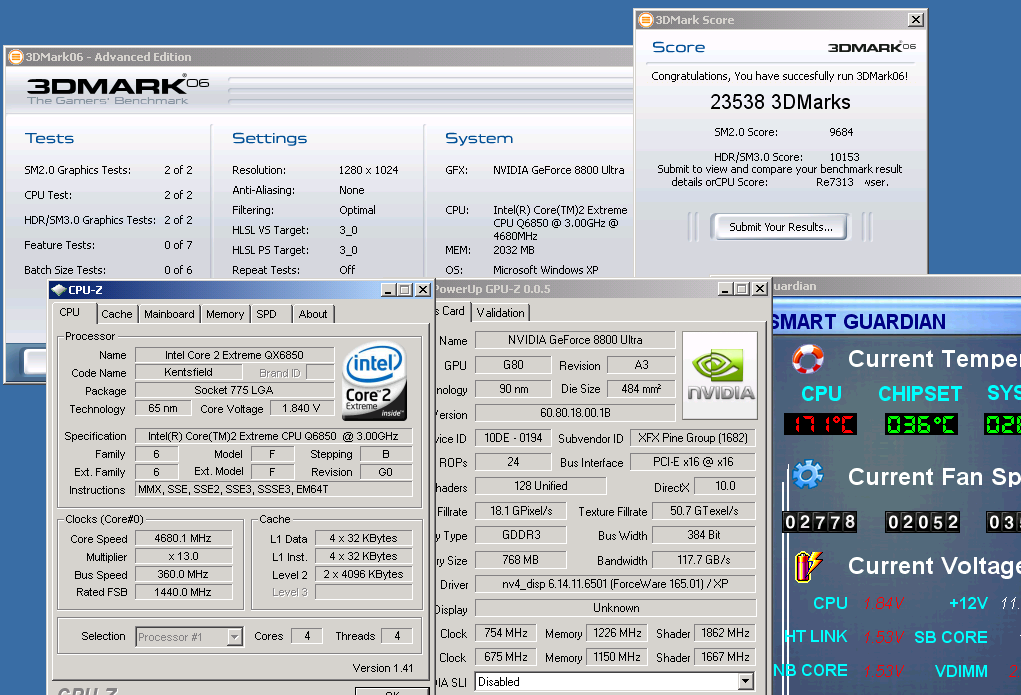Click the battery voltage icon in Smart Guardian
This screenshot has width=1021, height=695.
tap(808, 565)
